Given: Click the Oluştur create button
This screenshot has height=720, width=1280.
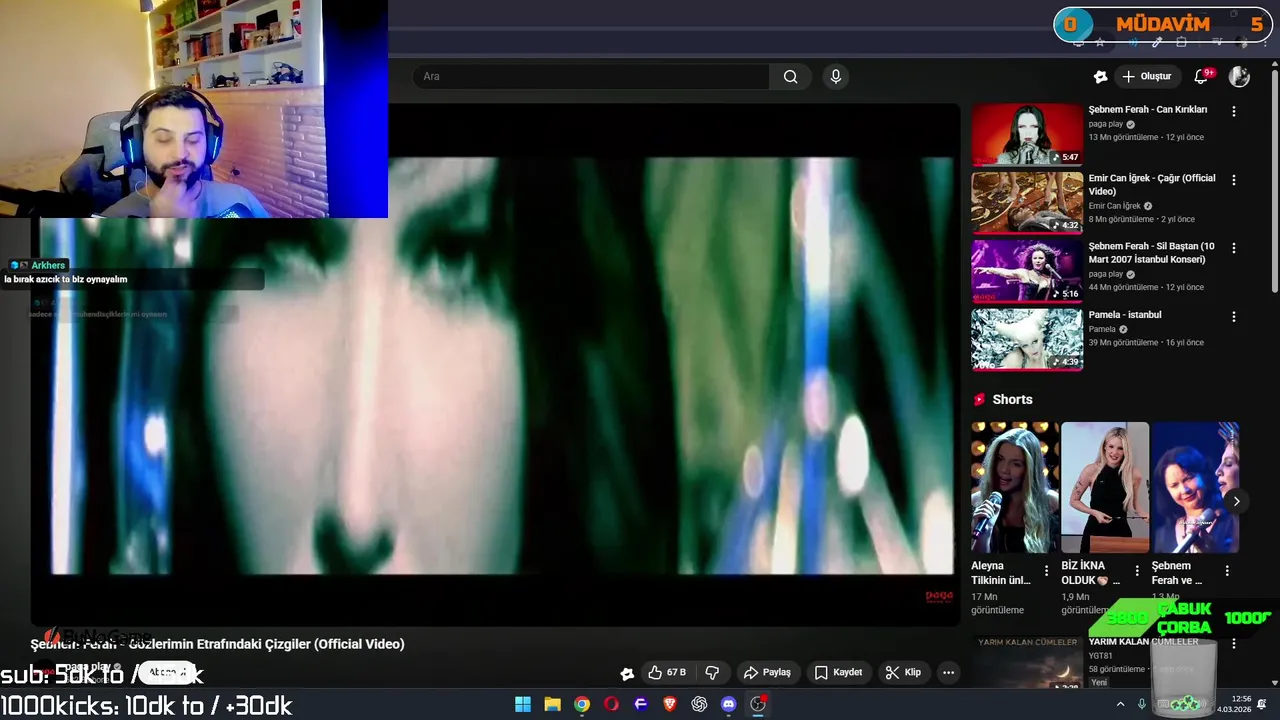Looking at the screenshot, I should tap(1146, 77).
